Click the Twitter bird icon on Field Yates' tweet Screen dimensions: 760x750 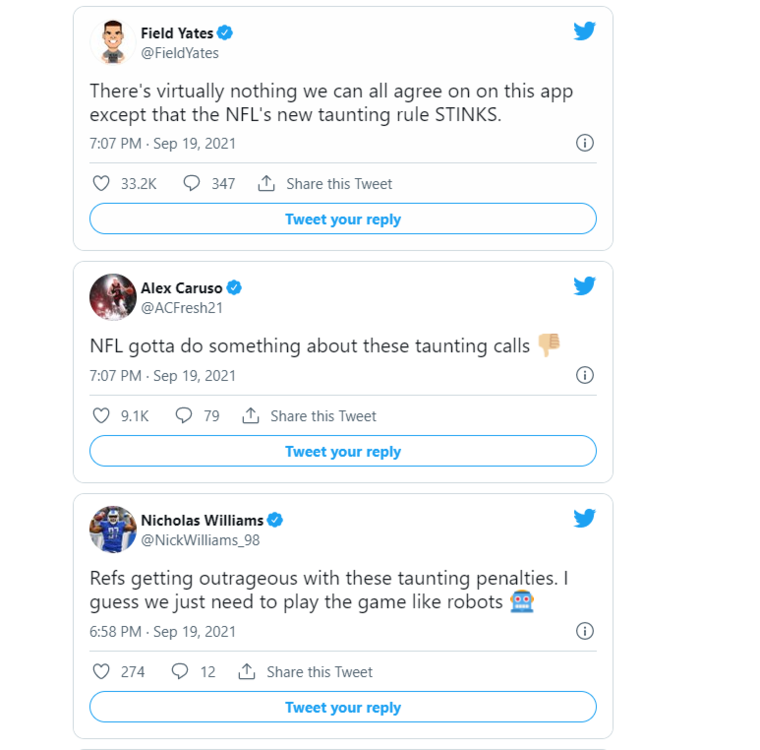tap(585, 31)
